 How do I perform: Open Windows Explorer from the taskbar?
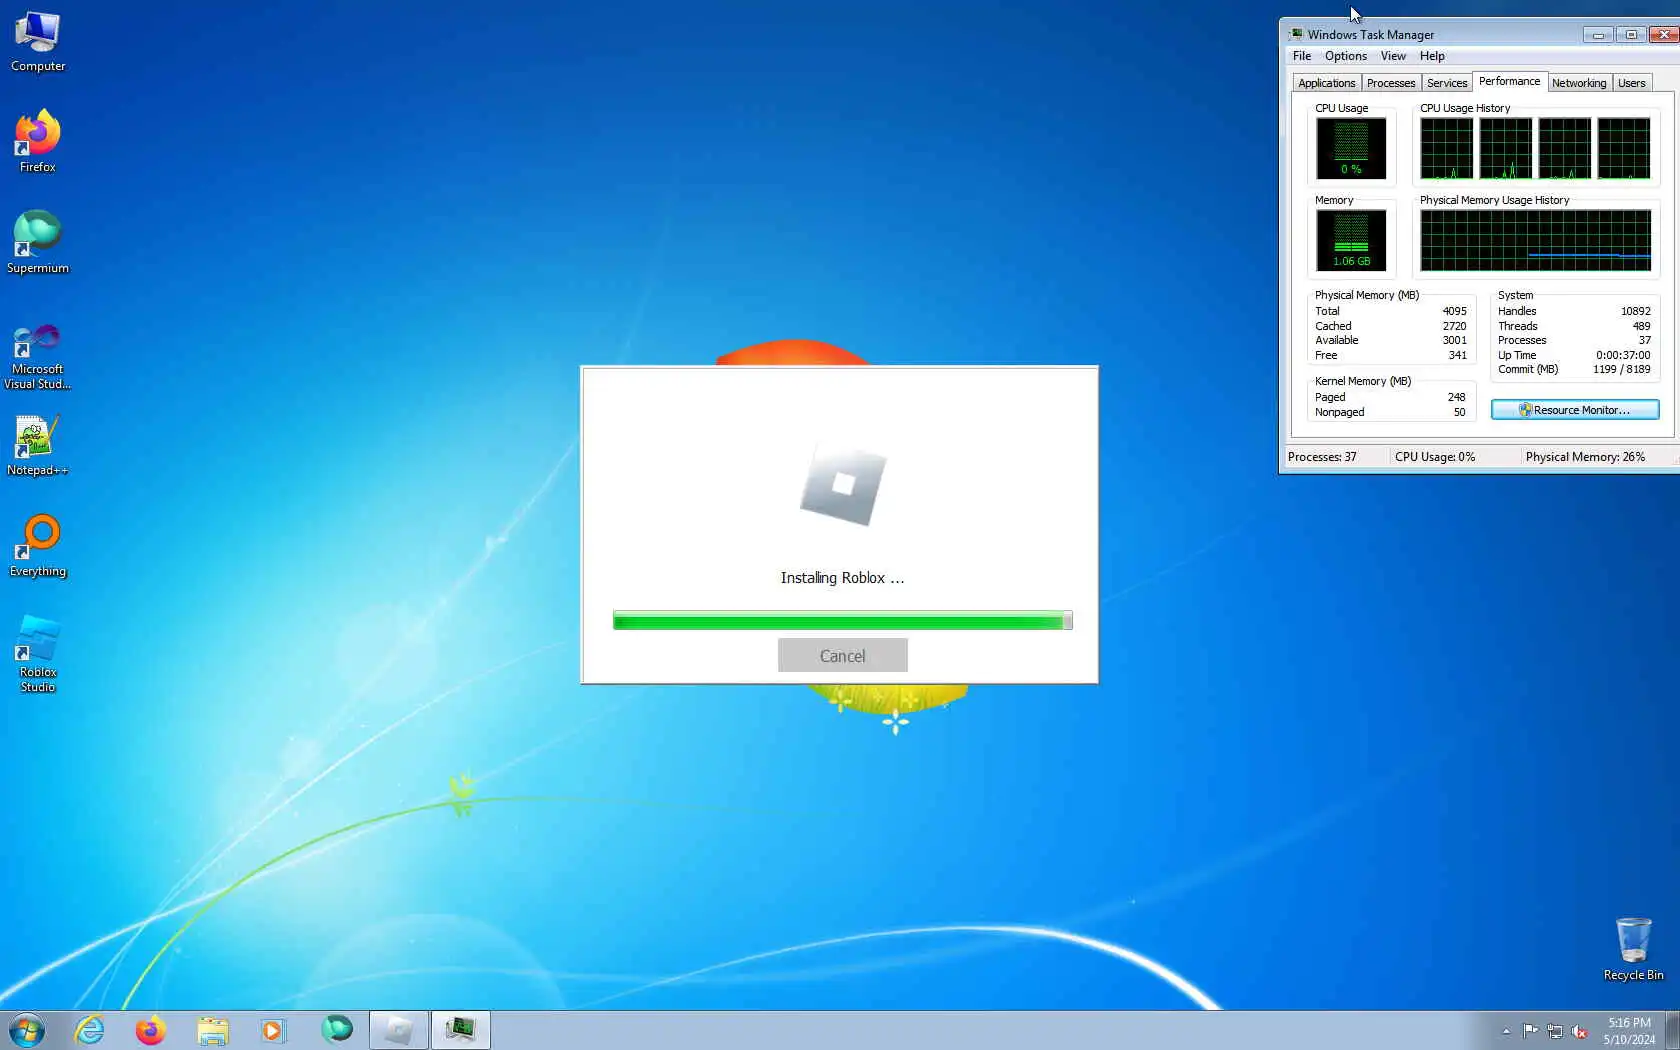(212, 1030)
